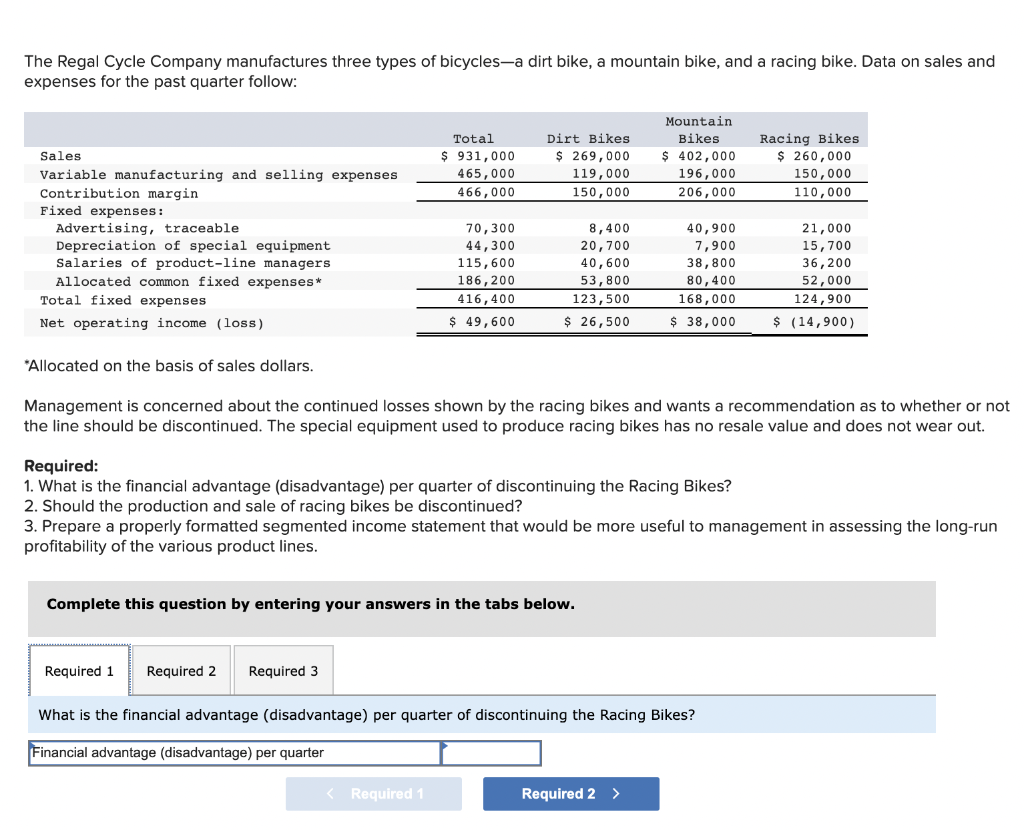The height and width of the screenshot is (830, 1024).
Task: Click the blue Required 2 next button
Action: (x=571, y=793)
